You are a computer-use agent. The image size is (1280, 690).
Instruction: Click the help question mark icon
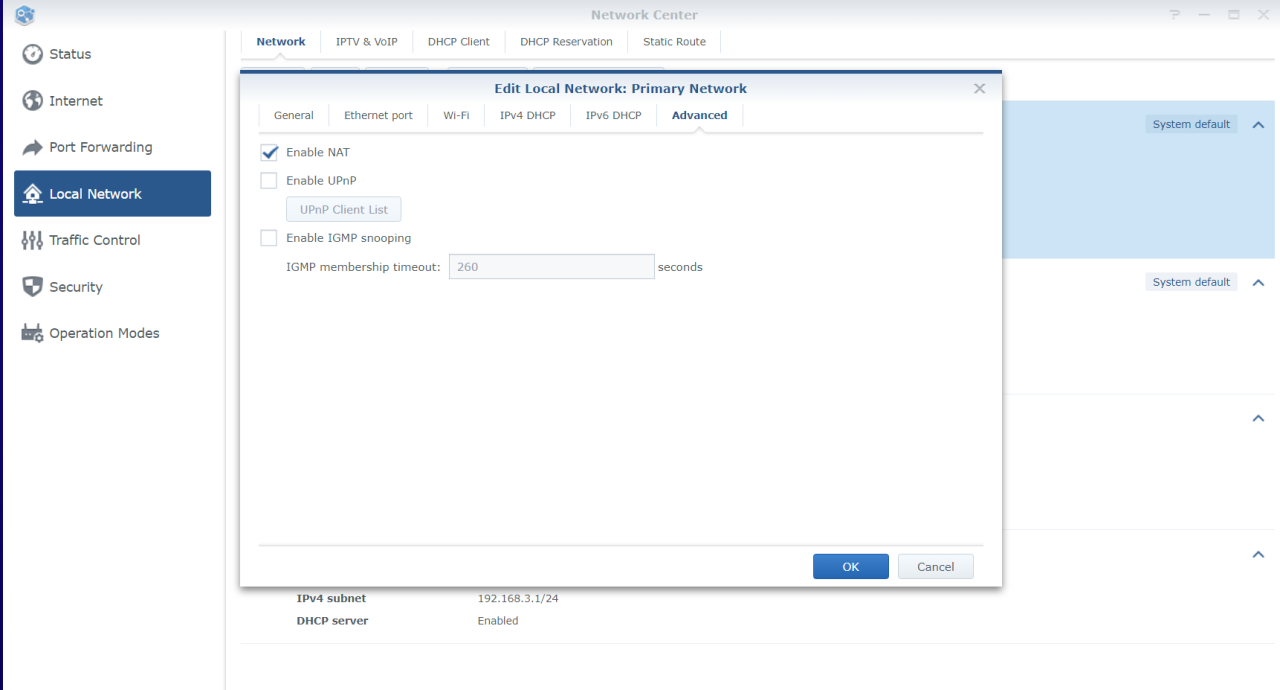[1175, 15]
